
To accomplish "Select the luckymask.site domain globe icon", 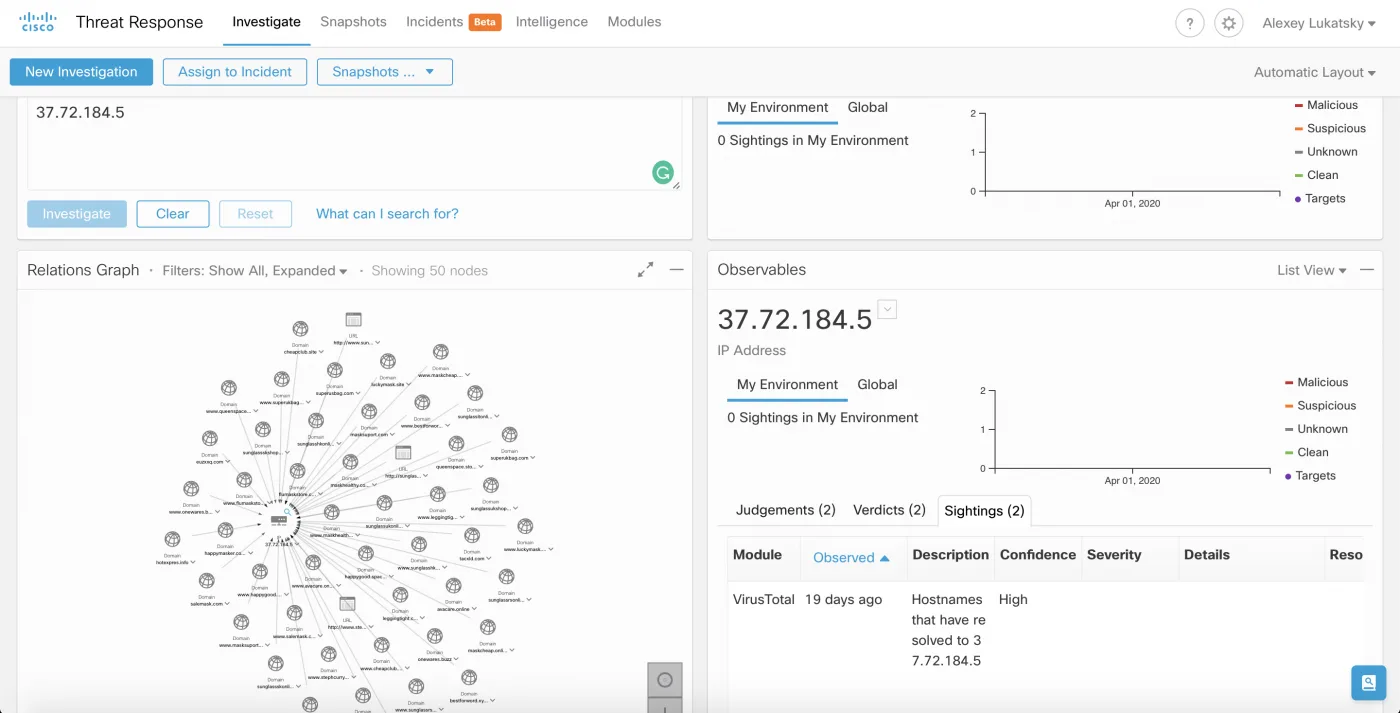I will (x=387, y=361).
